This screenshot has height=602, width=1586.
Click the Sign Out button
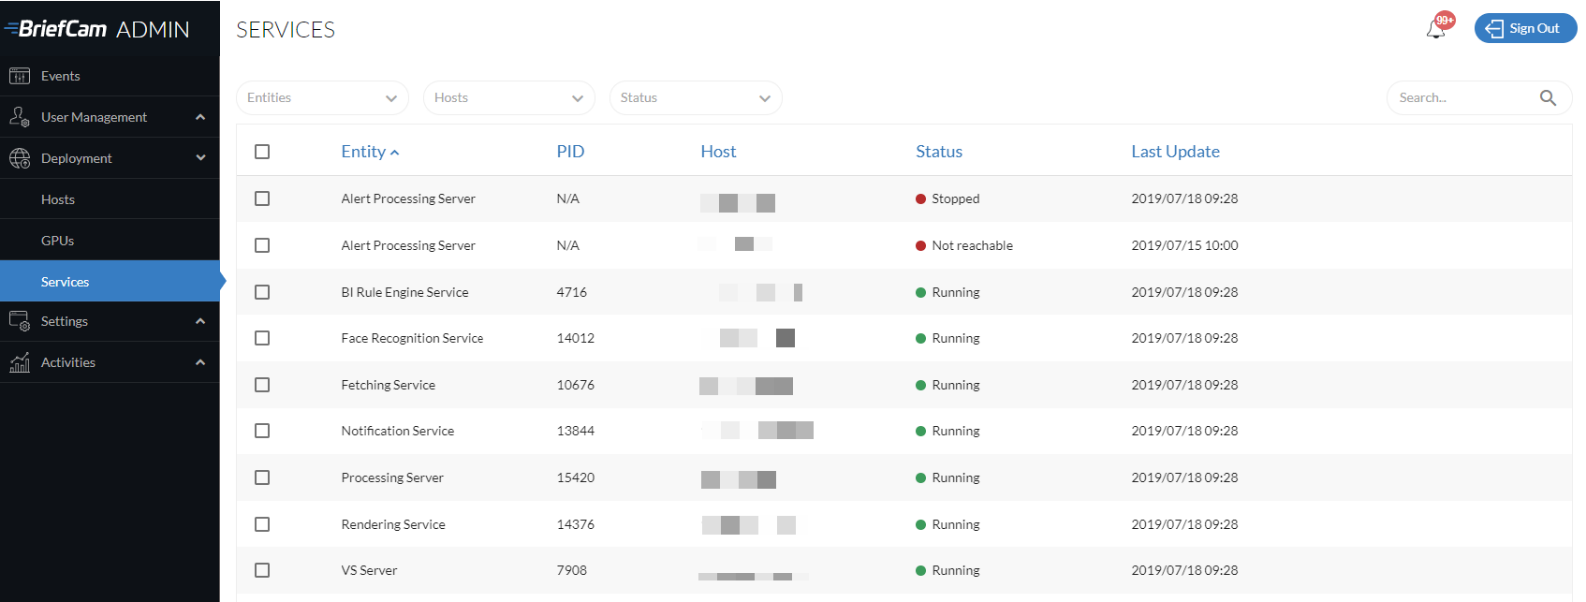(1525, 28)
